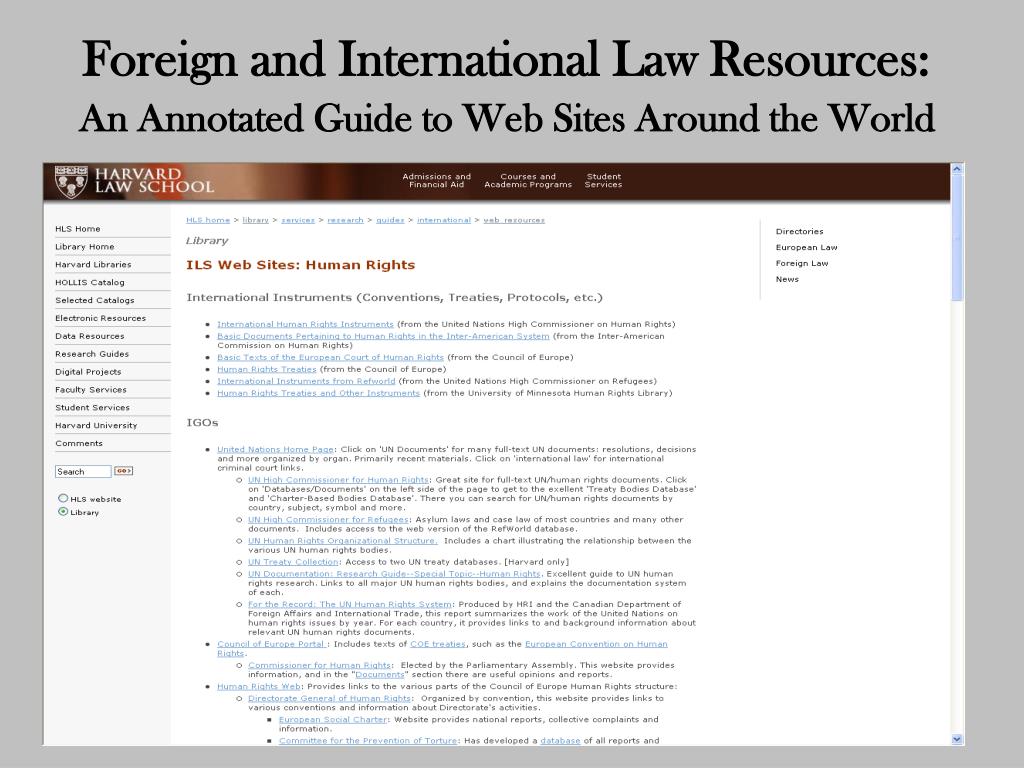Image resolution: width=1024 pixels, height=768 pixels.
Task: Open UN Documentation Research Guide link
Action: [x=394, y=573]
